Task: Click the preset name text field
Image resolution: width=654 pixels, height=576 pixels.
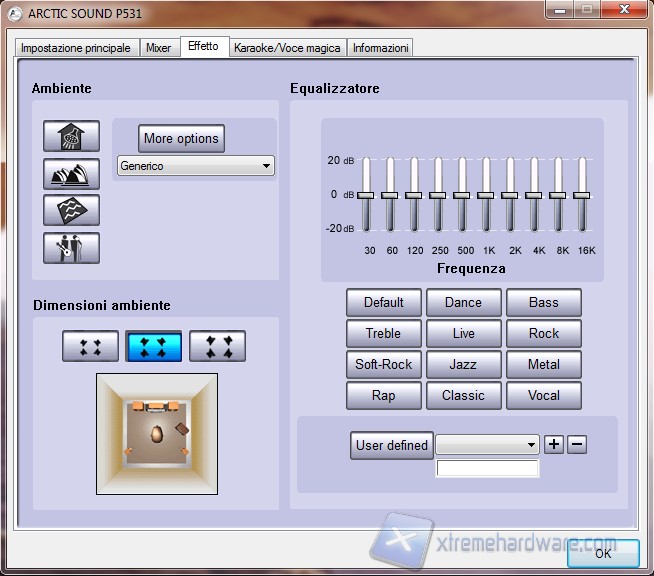Action: pyautogui.click(x=488, y=468)
